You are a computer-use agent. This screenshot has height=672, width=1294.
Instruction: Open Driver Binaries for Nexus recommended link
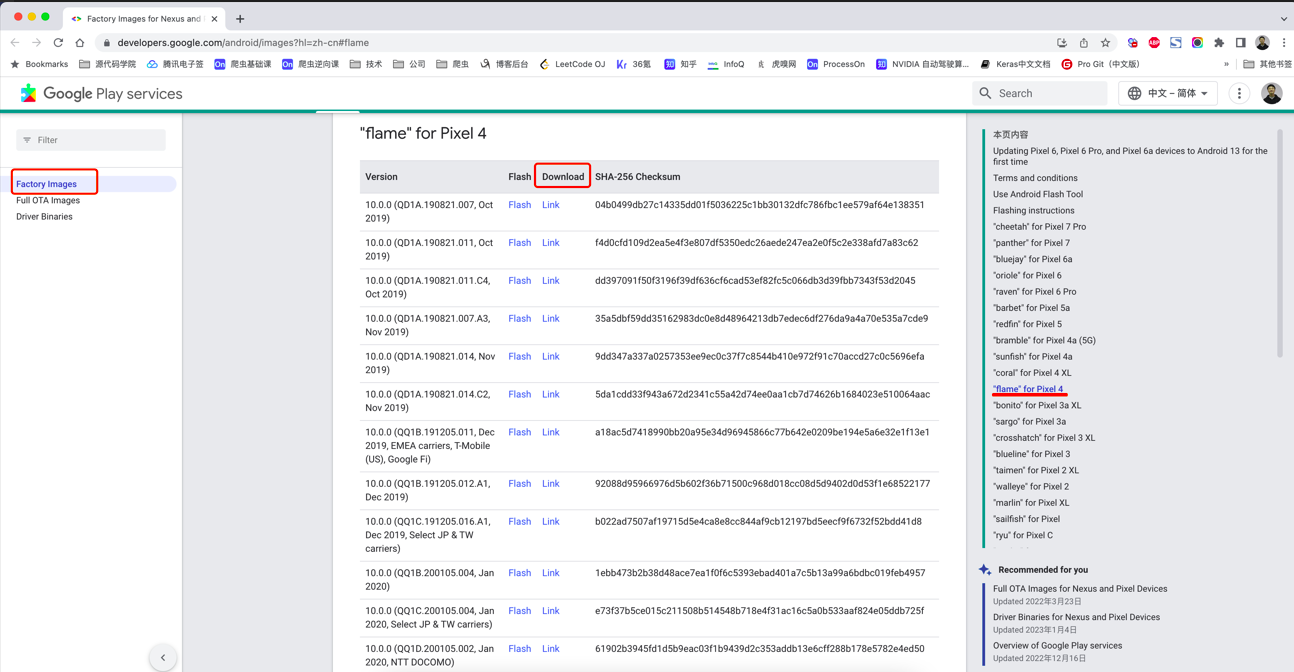tap(1076, 617)
